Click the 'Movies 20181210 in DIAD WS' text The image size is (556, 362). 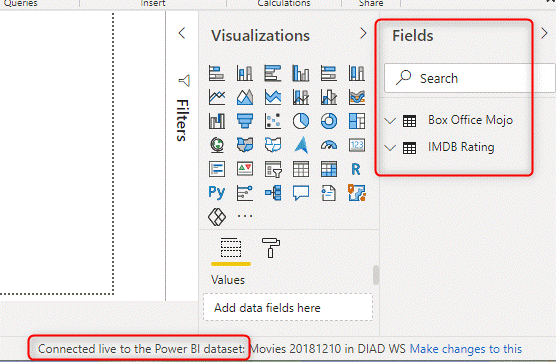coord(328,349)
